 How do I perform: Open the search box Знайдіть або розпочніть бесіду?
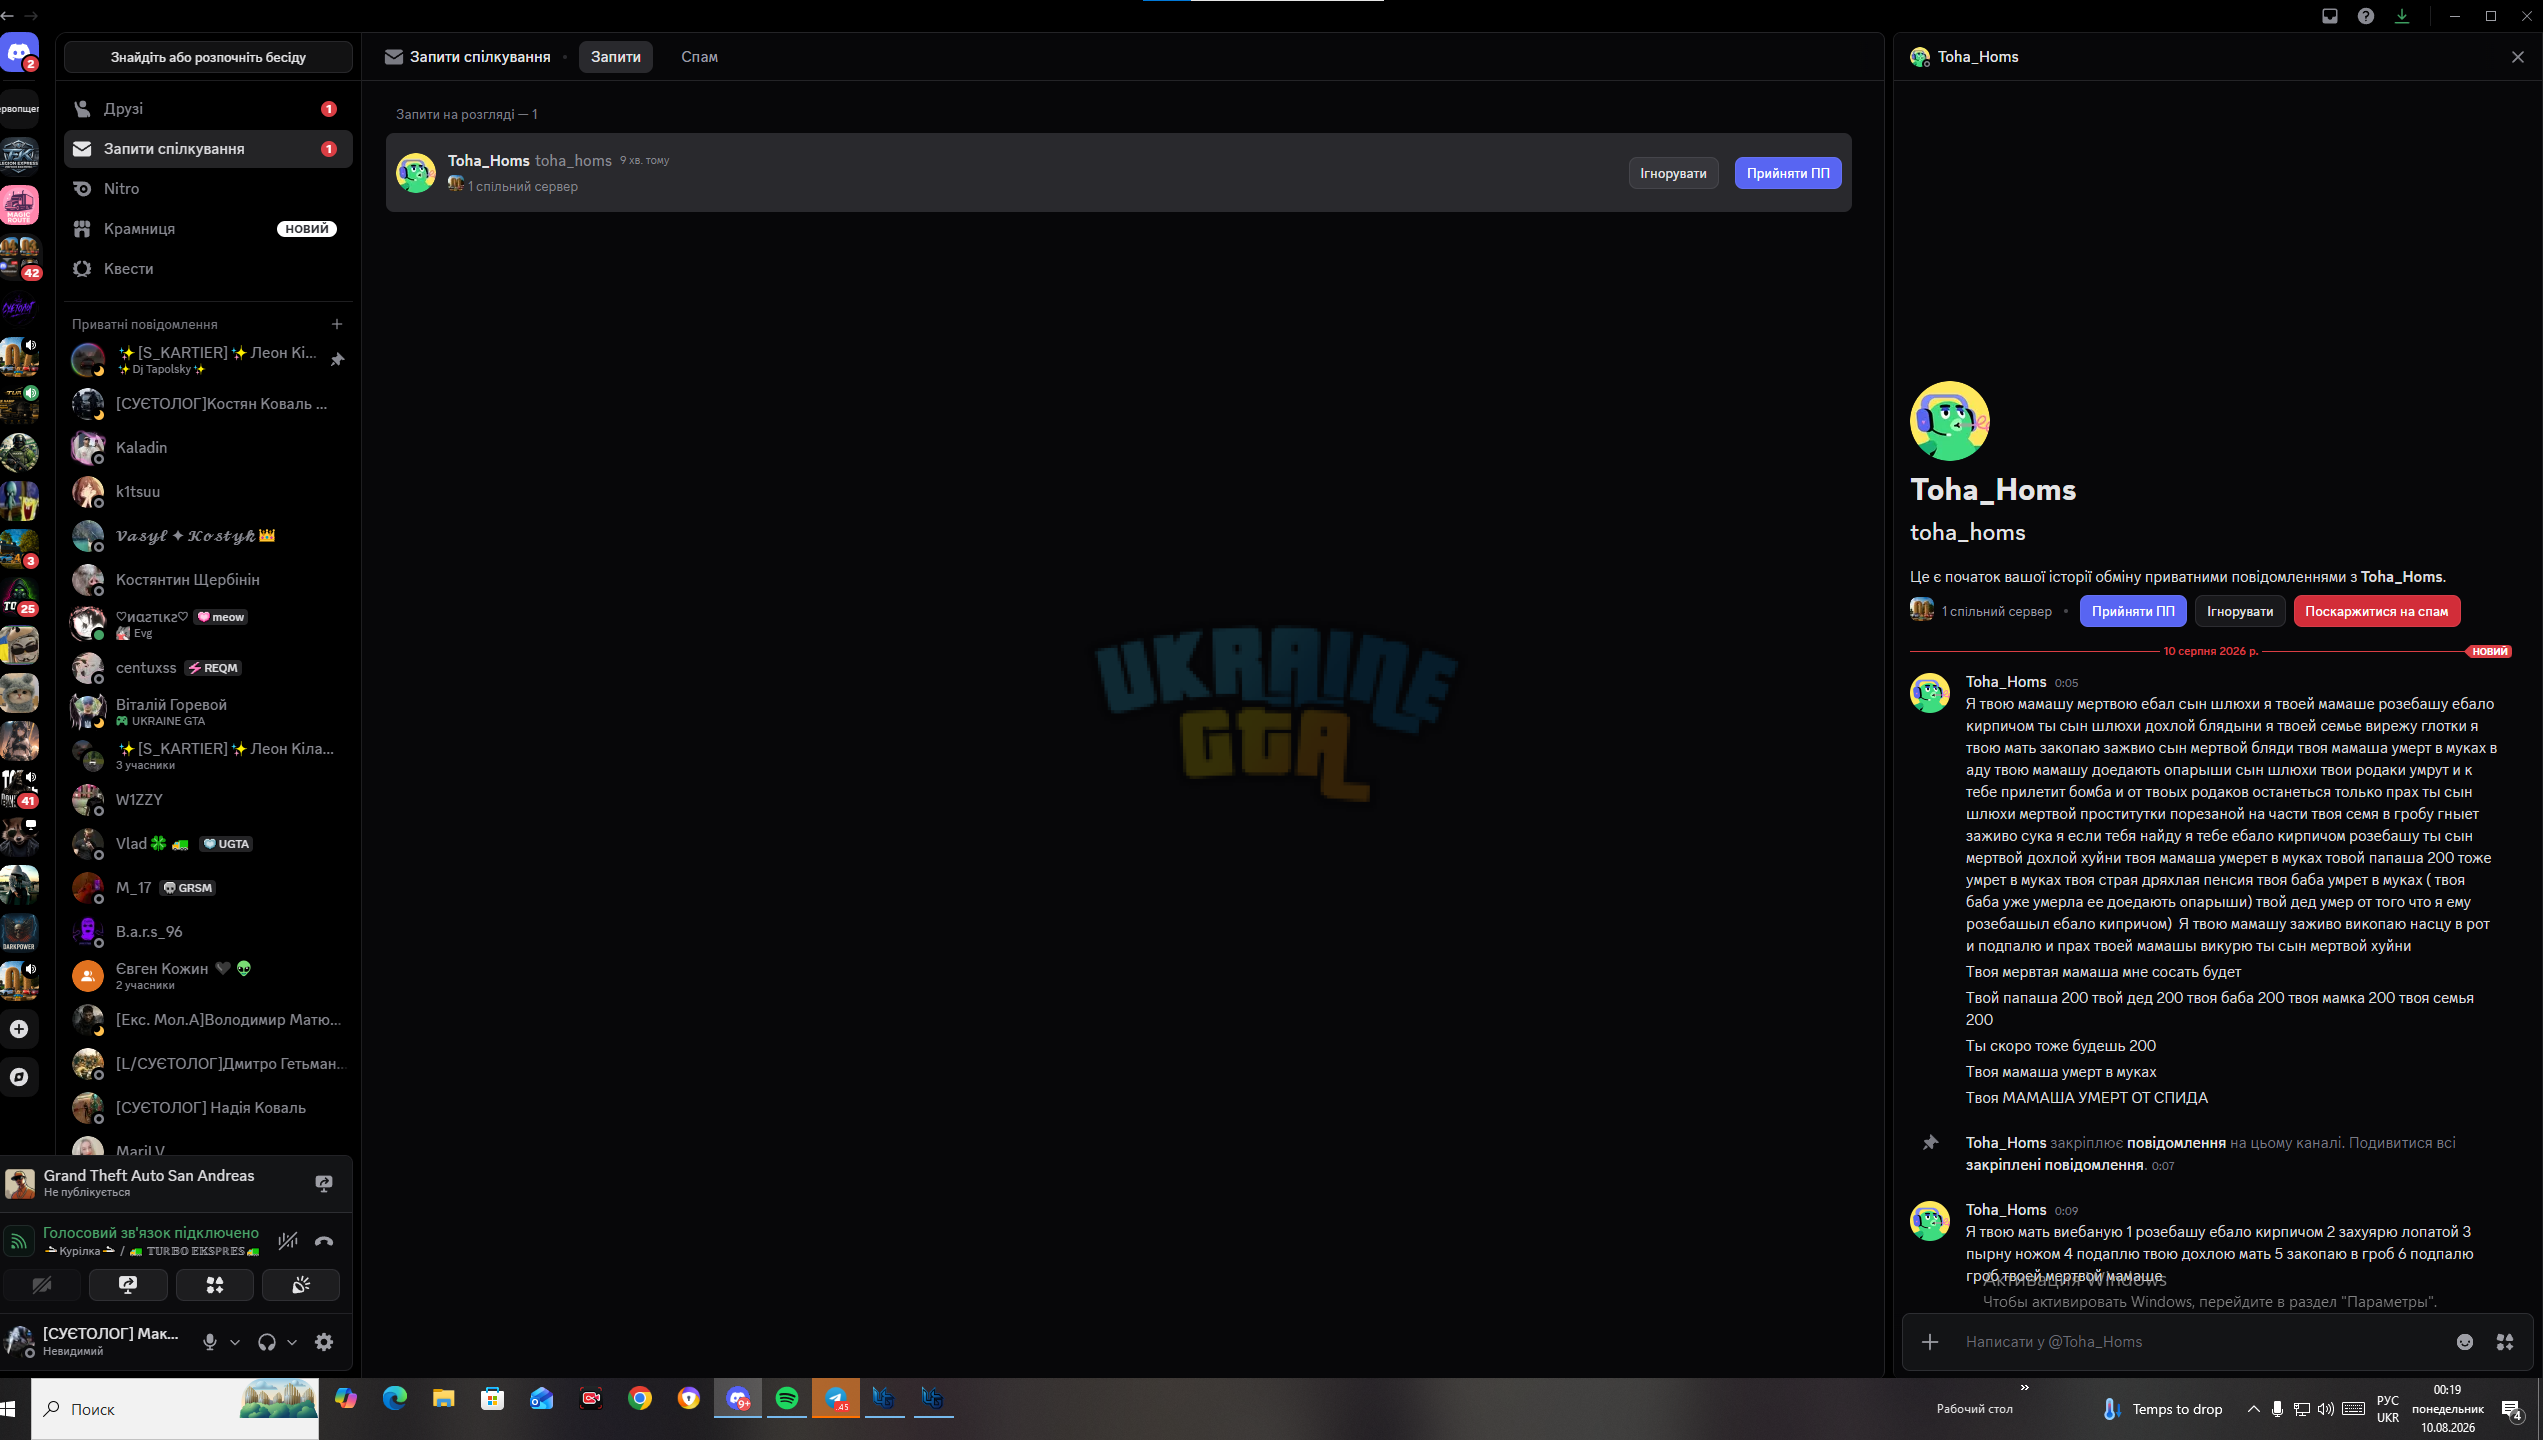click(x=208, y=57)
